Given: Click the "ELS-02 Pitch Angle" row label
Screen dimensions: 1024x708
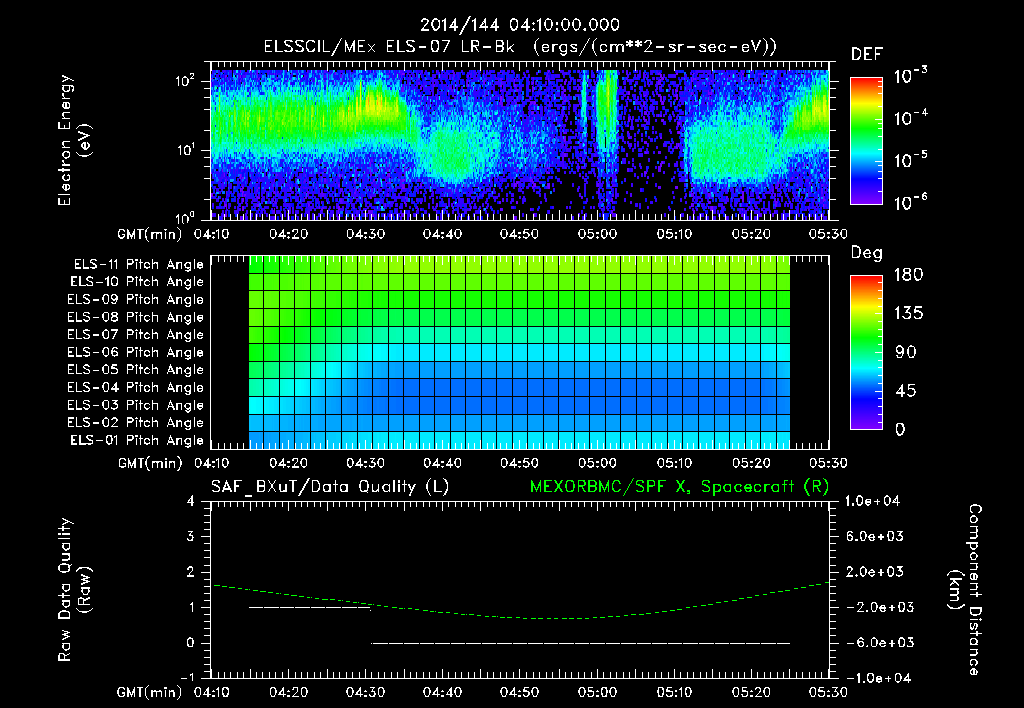Looking at the screenshot, I should tap(136, 423).
